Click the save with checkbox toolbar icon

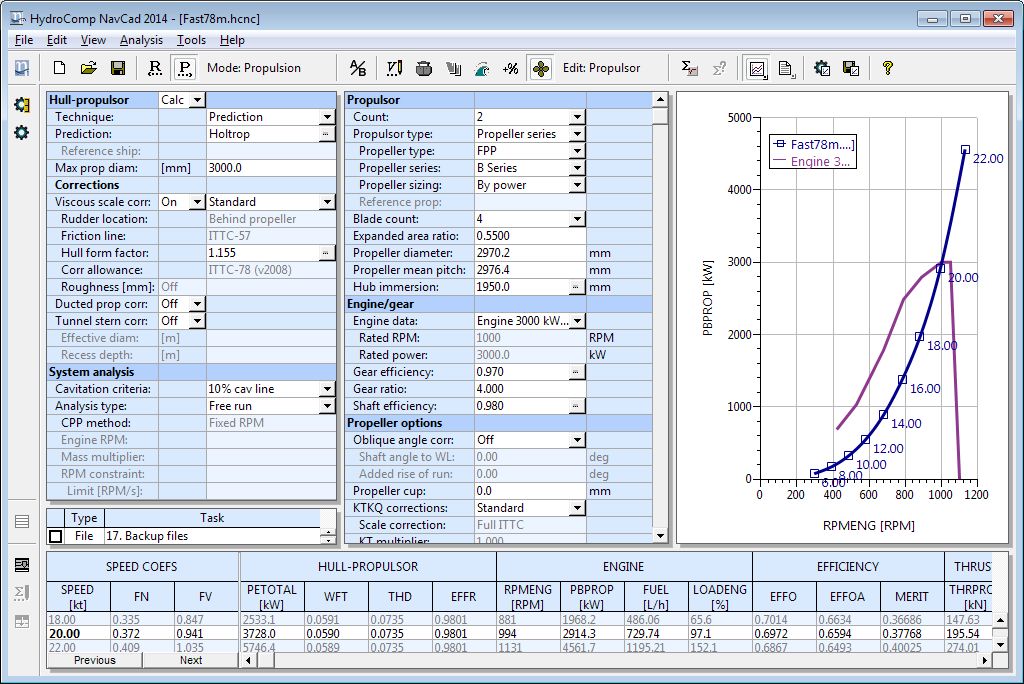coord(851,68)
